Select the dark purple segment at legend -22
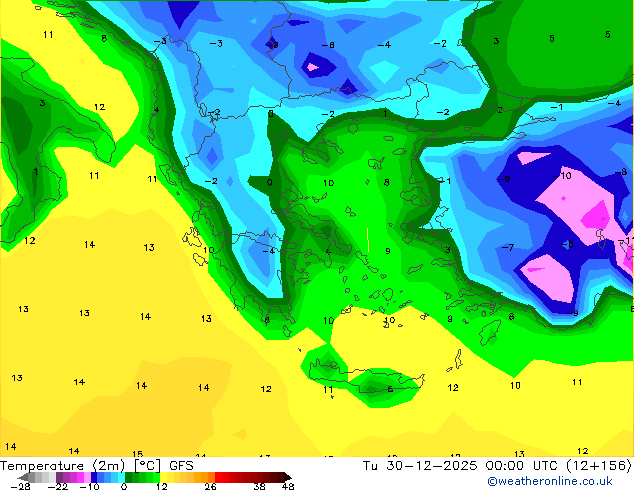Image resolution: width=634 pixels, height=490 pixels. click(x=59, y=477)
